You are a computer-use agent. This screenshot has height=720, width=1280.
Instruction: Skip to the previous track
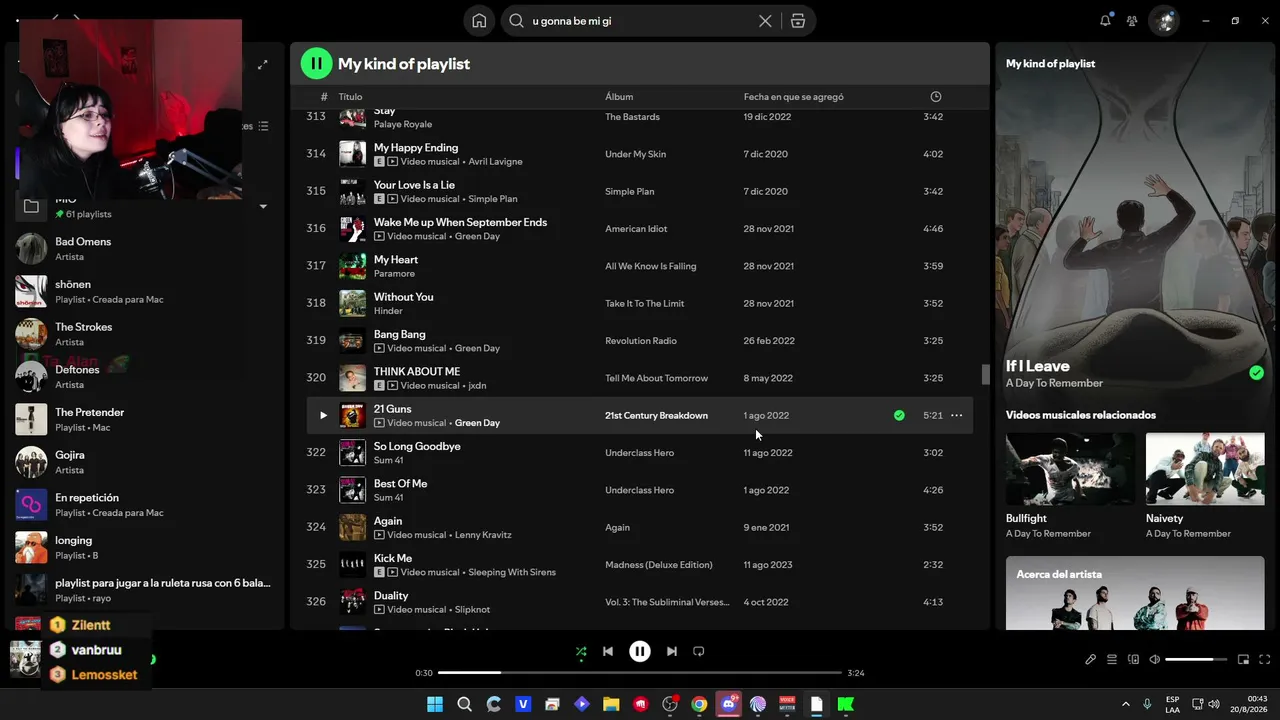click(608, 651)
